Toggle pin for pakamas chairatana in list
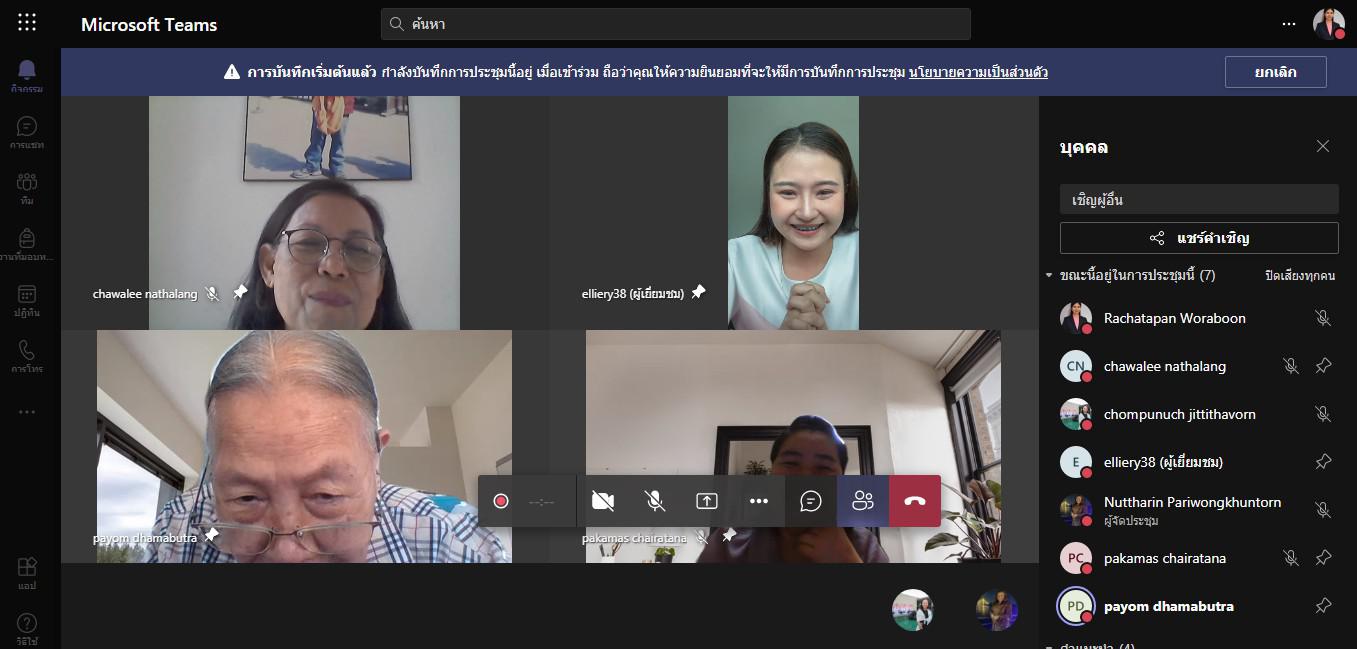This screenshot has height=649, width=1357. click(1323, 558)
